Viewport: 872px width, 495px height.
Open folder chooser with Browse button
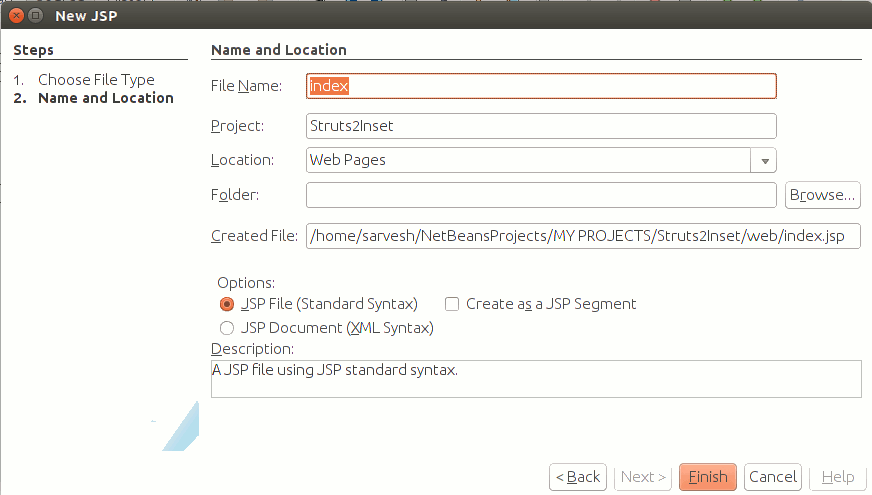click(823, 195)
